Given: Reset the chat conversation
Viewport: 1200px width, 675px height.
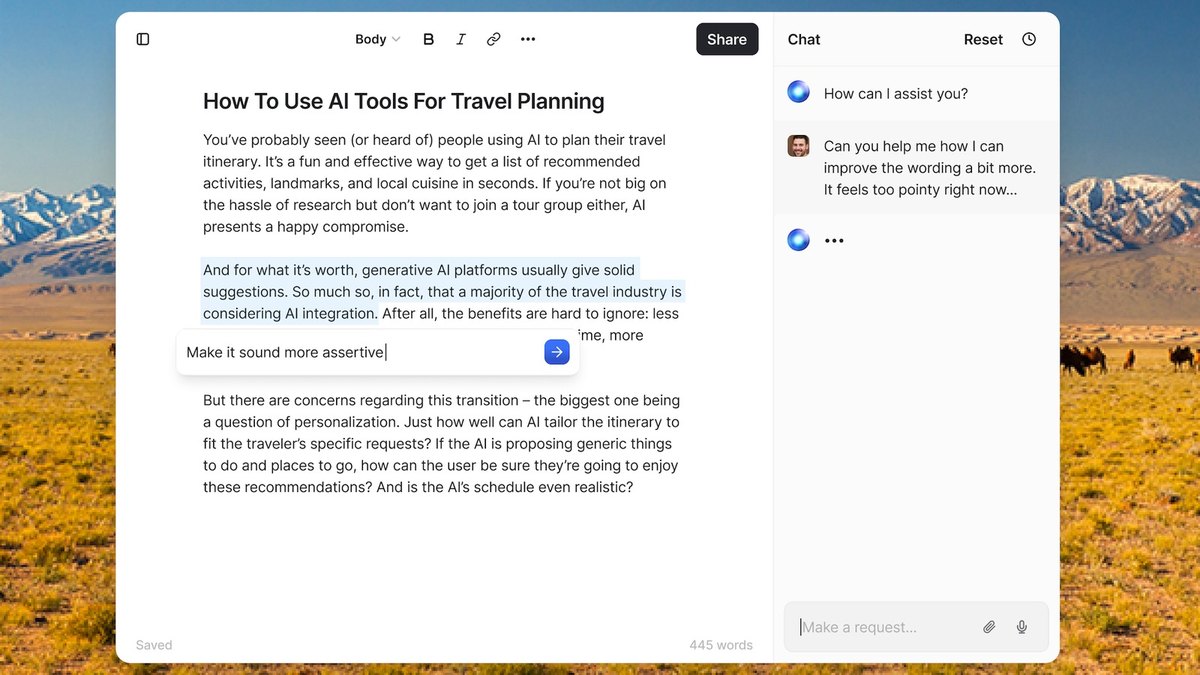Looking at the screenshot, I should click(983, 39).
